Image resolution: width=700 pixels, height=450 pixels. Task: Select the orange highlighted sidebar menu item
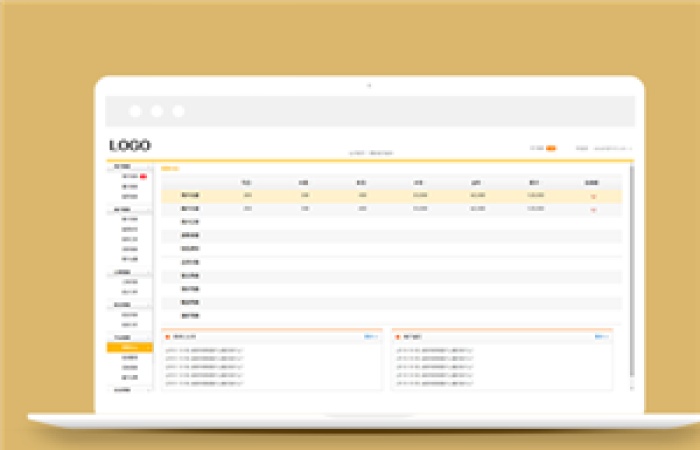(x=129, y=347)
